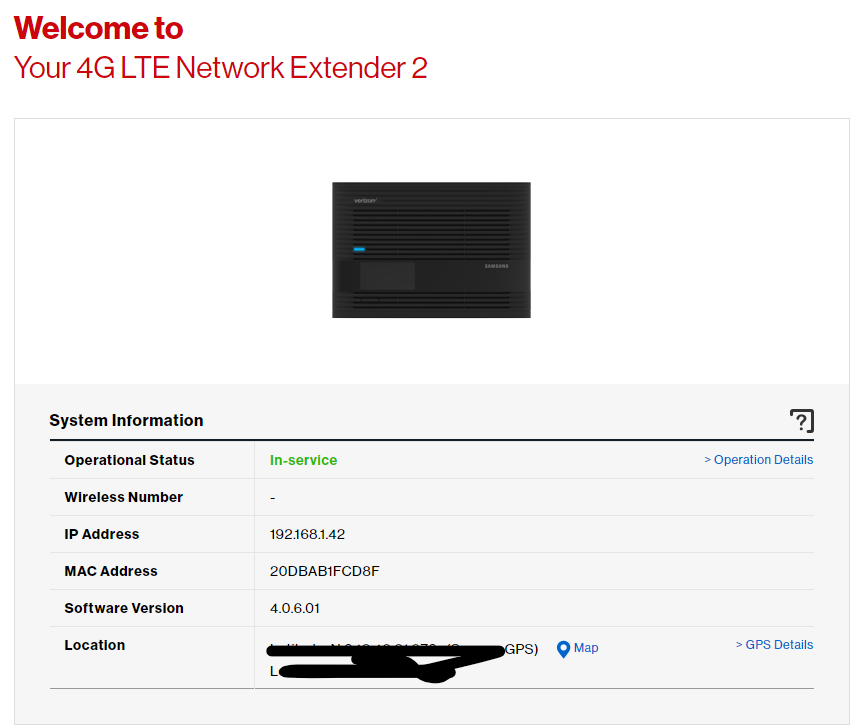Screen dimensions: 864x728
Task: Click the Software Version label
Action: pos(124,608)
